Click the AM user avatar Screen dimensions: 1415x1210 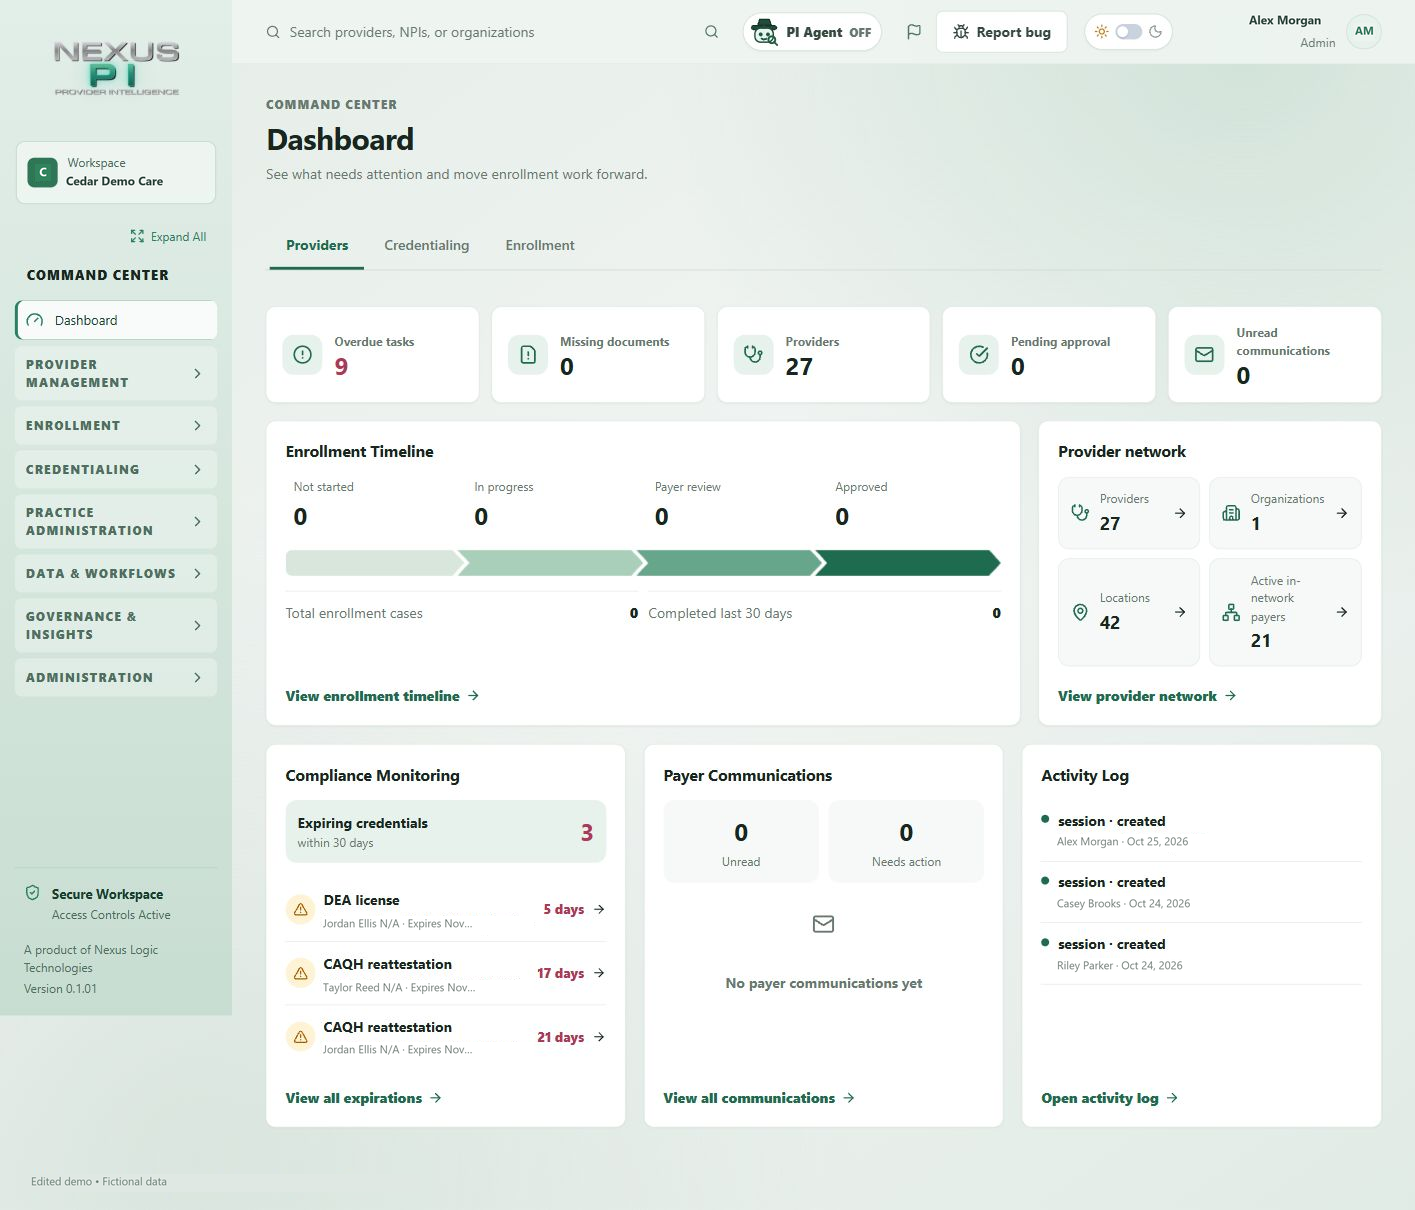1364,32
